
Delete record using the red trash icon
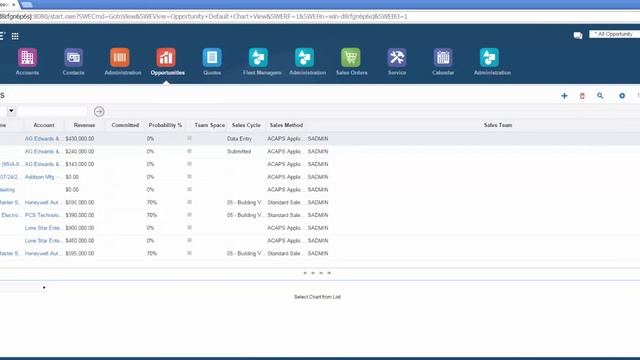tap(582, 96)
